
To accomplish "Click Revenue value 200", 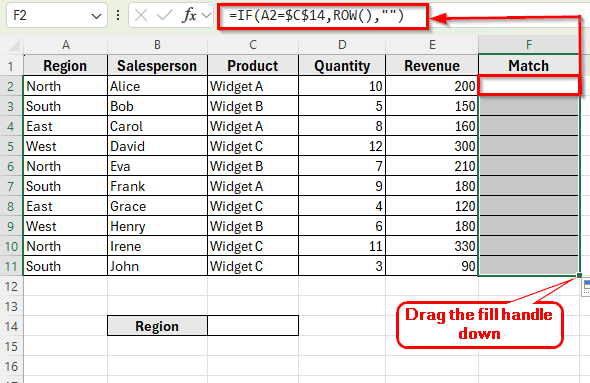I will [x=432, y=86].
